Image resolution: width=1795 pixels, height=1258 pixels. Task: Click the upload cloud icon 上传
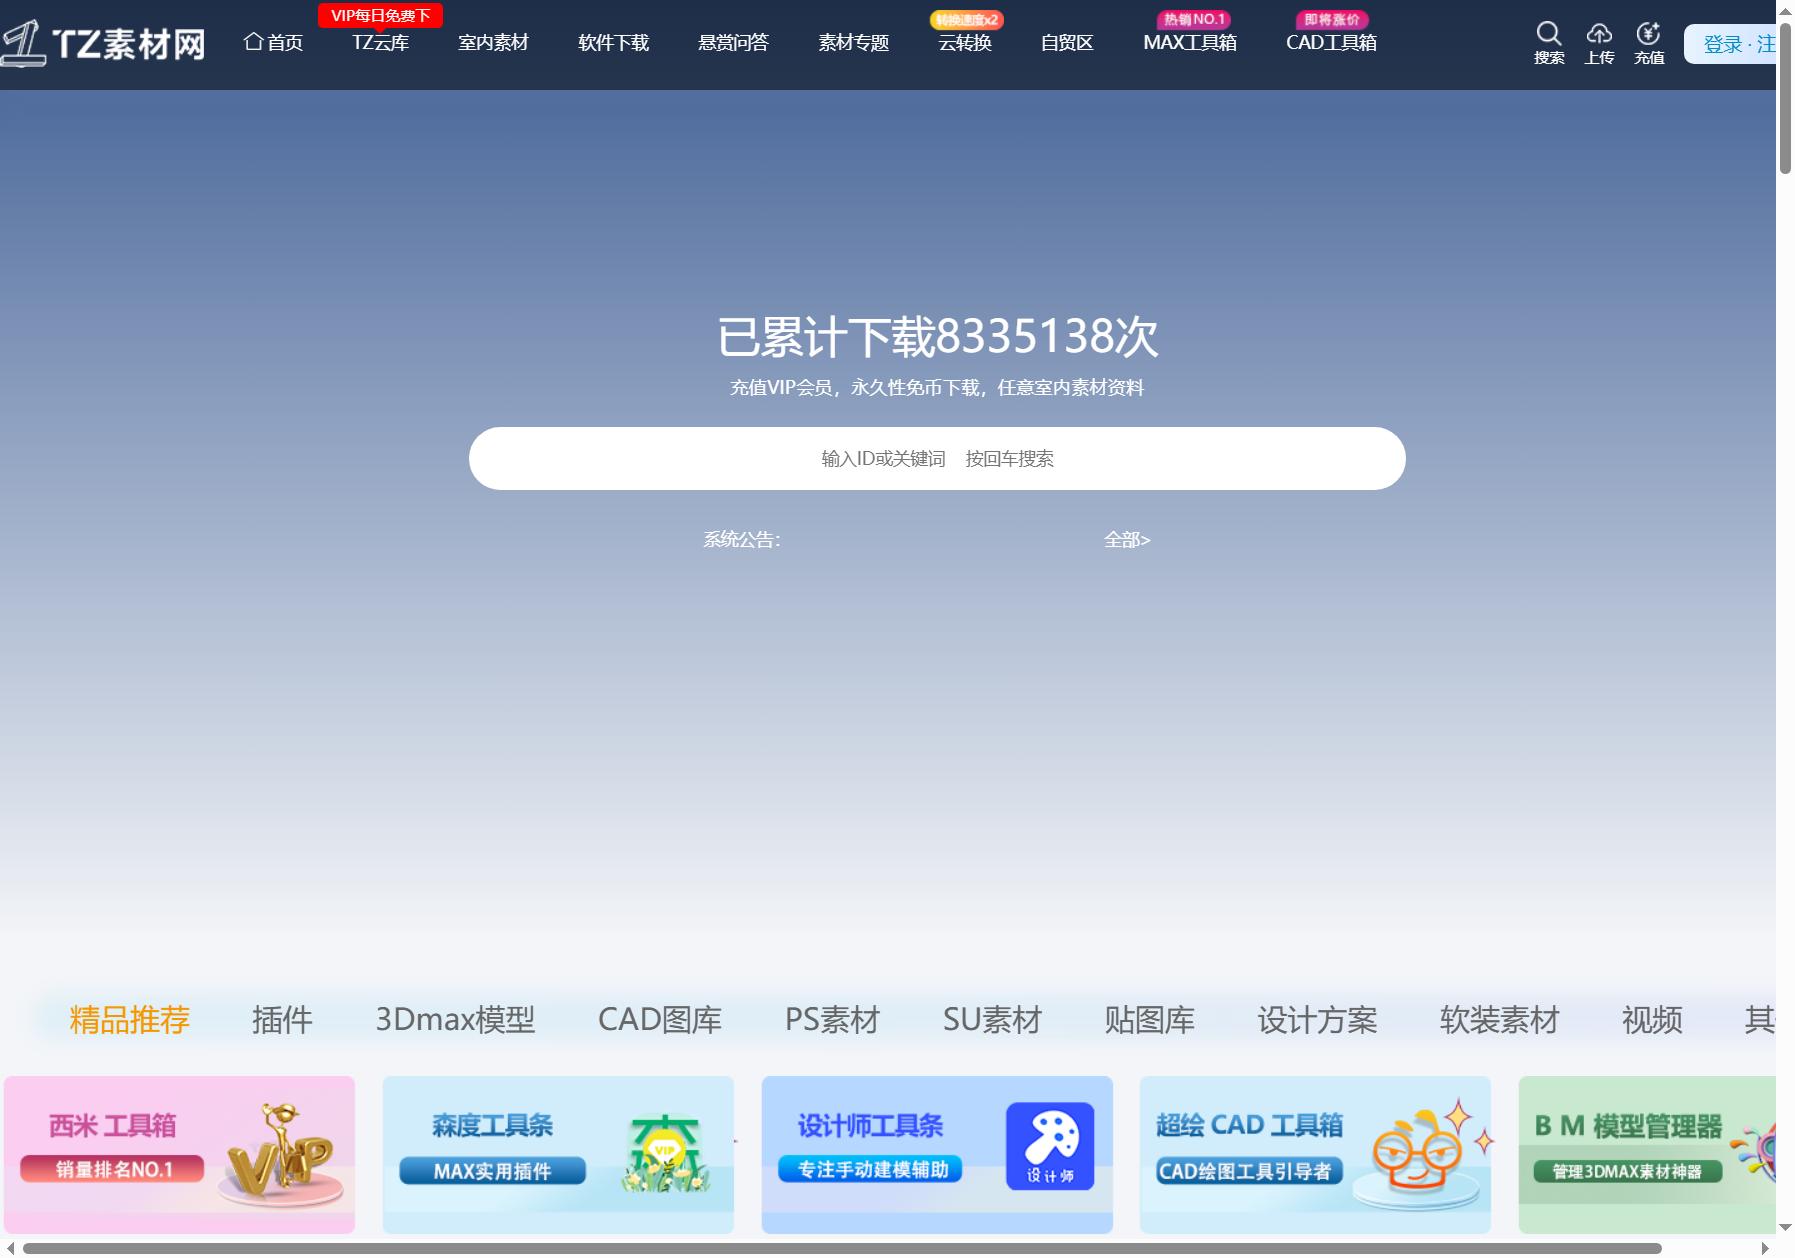pyautogui.click(x=1599, y=34)
